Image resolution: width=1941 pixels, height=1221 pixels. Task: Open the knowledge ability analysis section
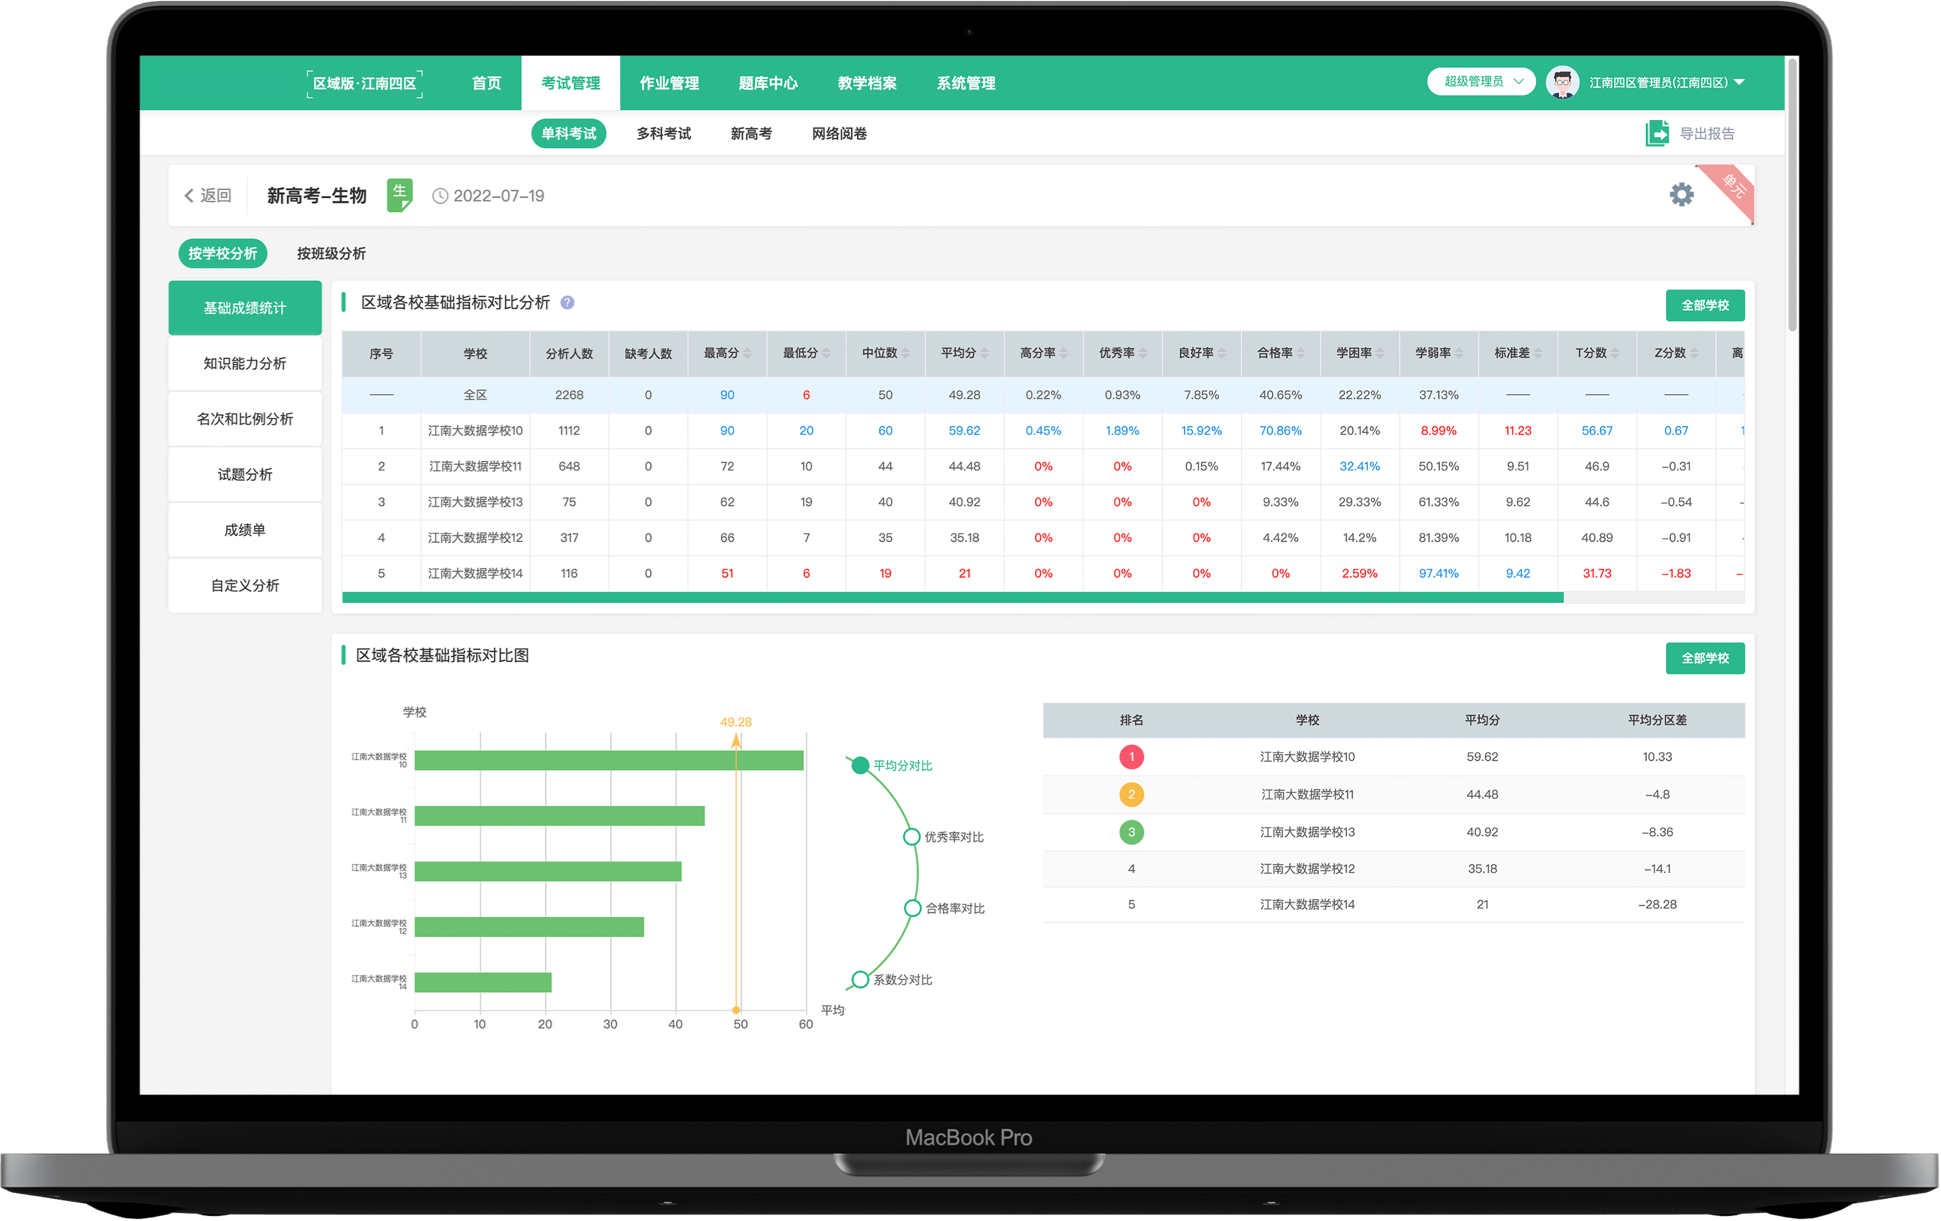(x=245, y=364)
